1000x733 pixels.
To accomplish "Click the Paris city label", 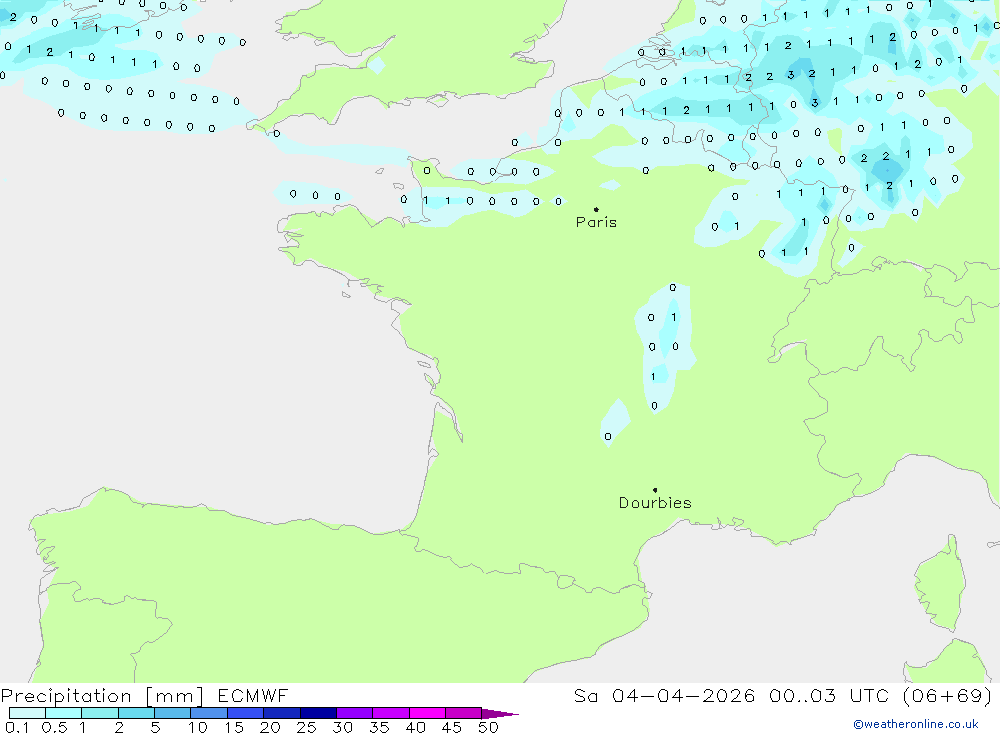I will 596,222.
